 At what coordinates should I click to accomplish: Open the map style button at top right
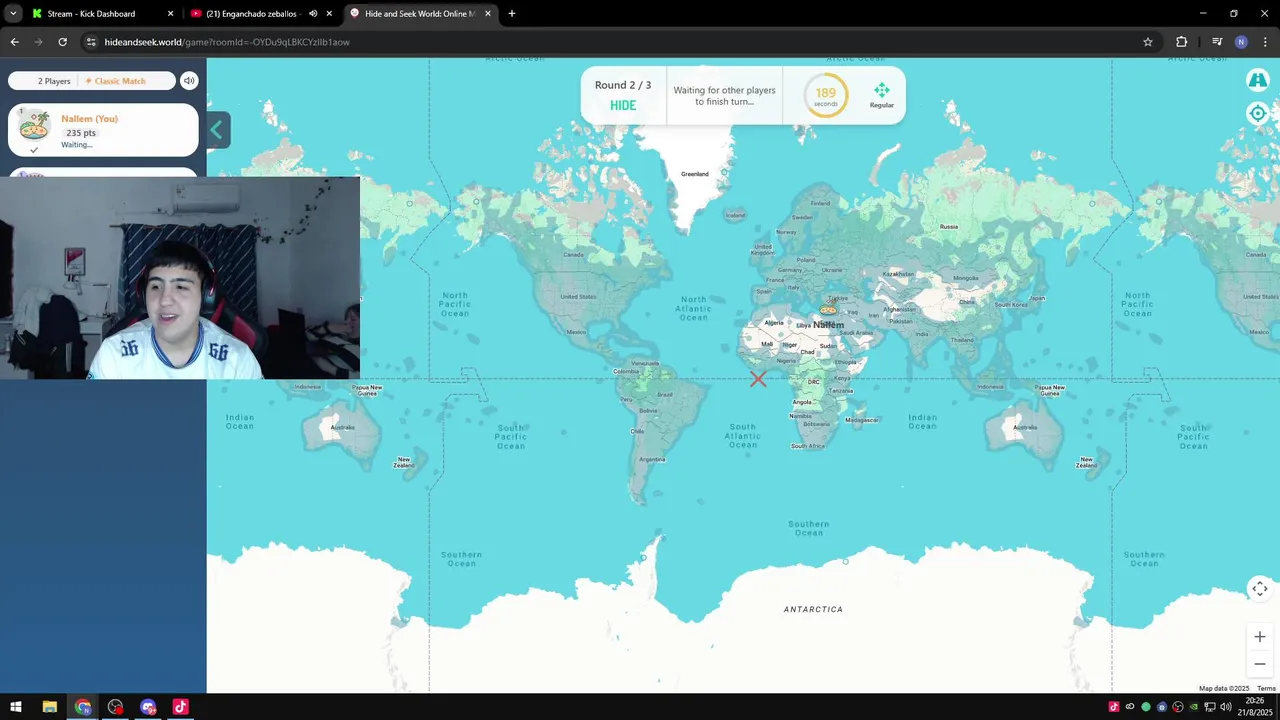pyautogui.click(x=1258, y=80)
